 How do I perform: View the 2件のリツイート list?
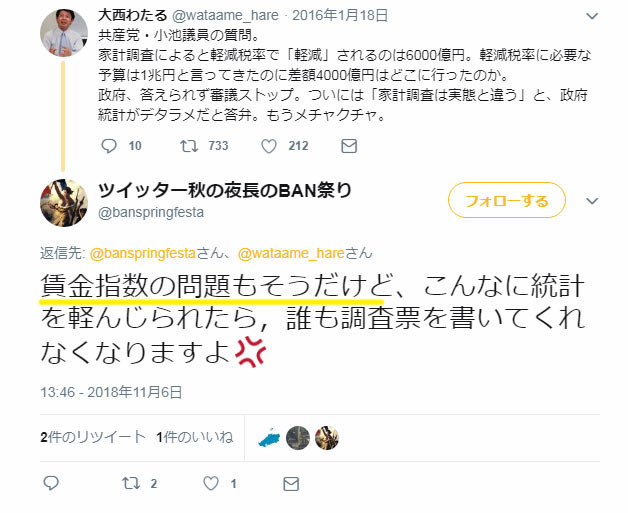click(x=93, y=437)
